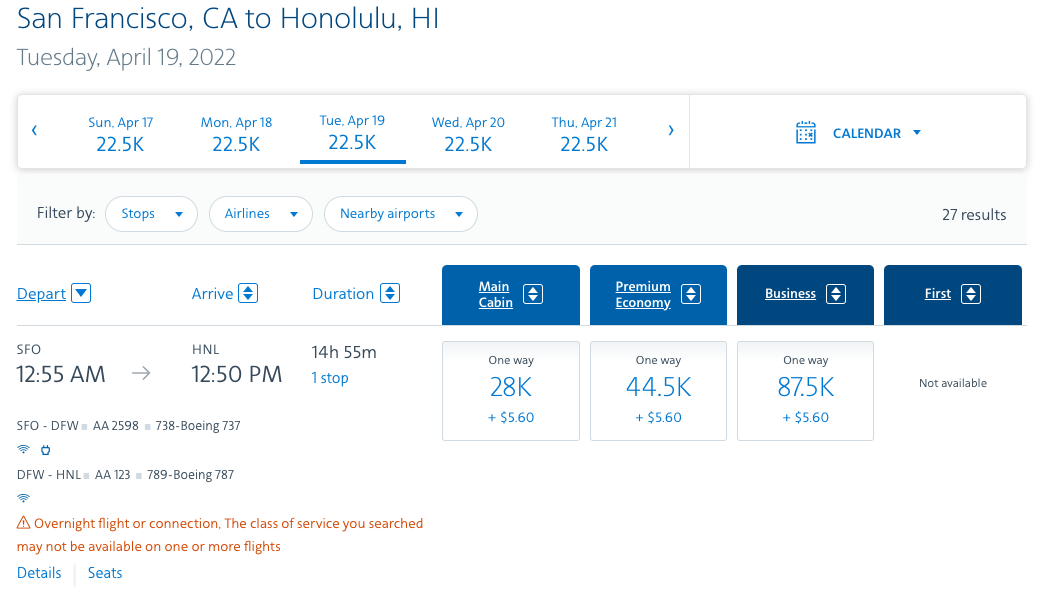Sort by arrival time icon
This screenshot has width=1045, height=593.
pyautogui.click(x=249, y=294)
